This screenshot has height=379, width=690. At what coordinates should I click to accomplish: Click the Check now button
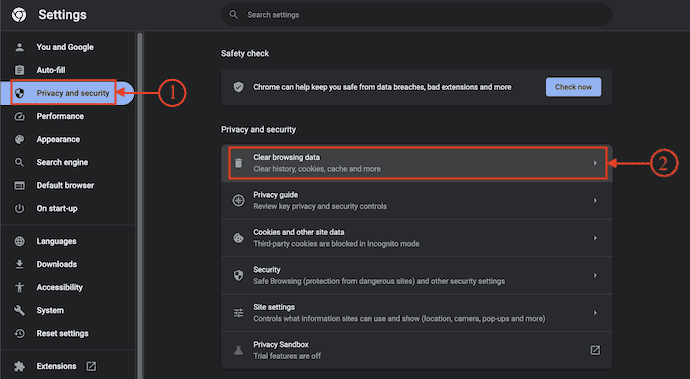pos(573,87)
